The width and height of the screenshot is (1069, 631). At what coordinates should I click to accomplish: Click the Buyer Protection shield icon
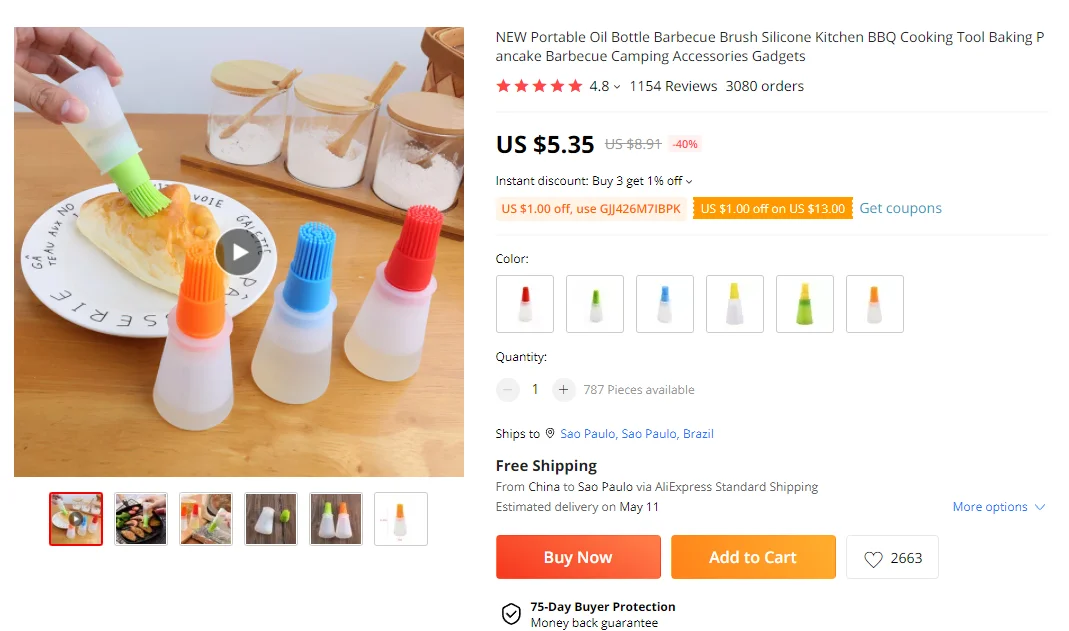pyautogui.click(x=511, y=614)
